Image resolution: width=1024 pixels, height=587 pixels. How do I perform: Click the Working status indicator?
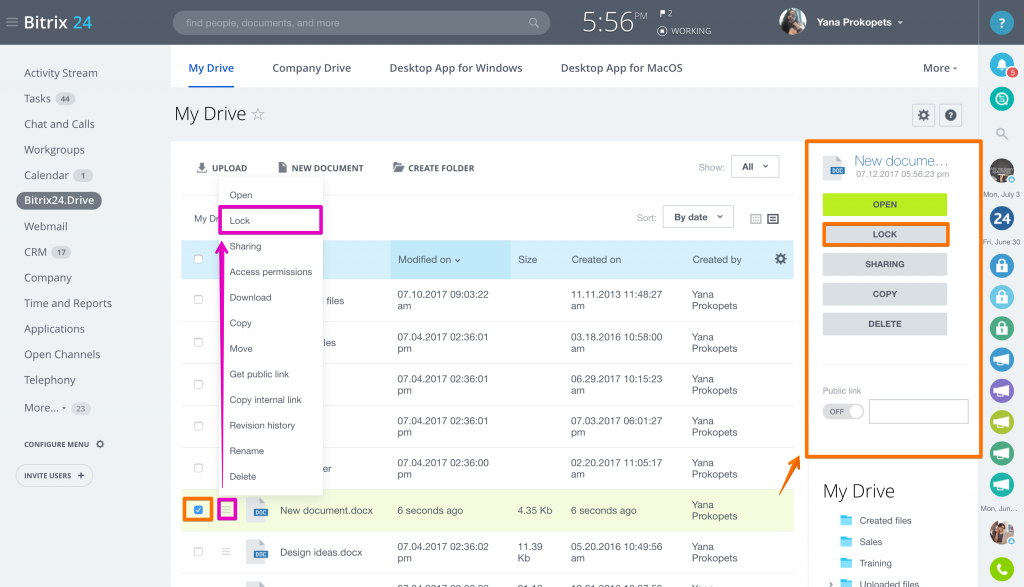point(684,31)
